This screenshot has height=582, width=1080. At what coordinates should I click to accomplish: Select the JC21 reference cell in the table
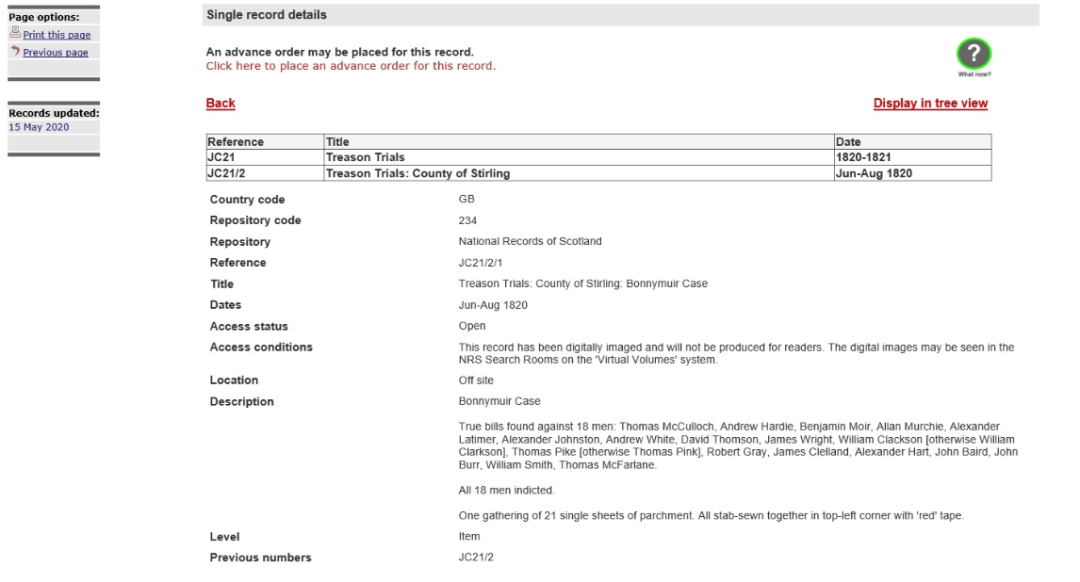(220, 158)
